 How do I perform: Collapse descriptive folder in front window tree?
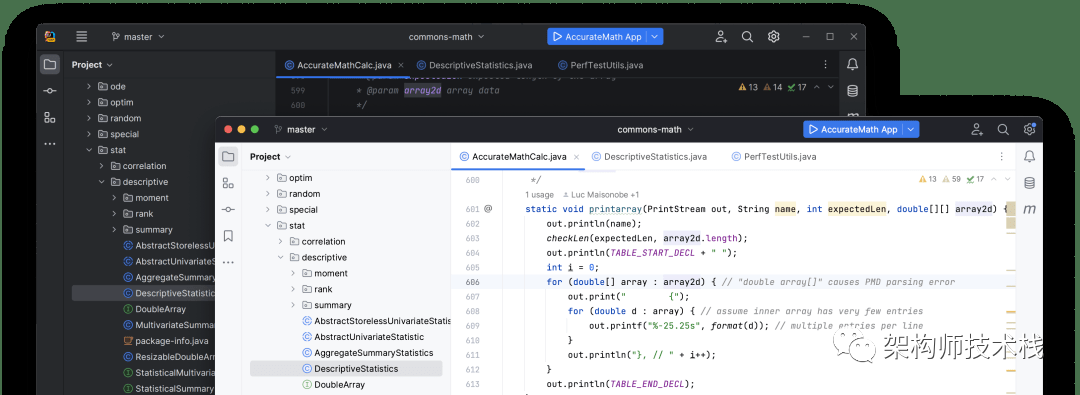[281, 257]
